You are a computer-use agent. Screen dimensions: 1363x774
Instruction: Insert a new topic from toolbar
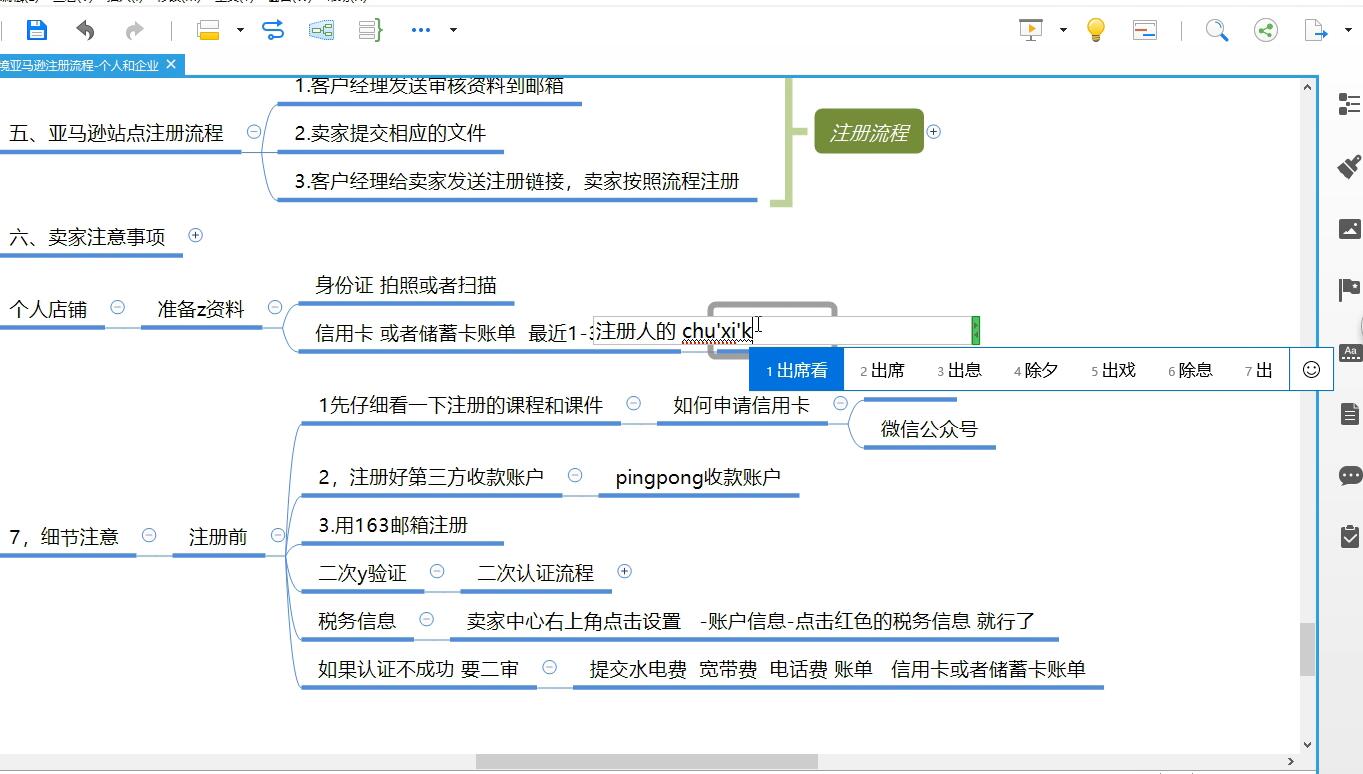point(209,30)
